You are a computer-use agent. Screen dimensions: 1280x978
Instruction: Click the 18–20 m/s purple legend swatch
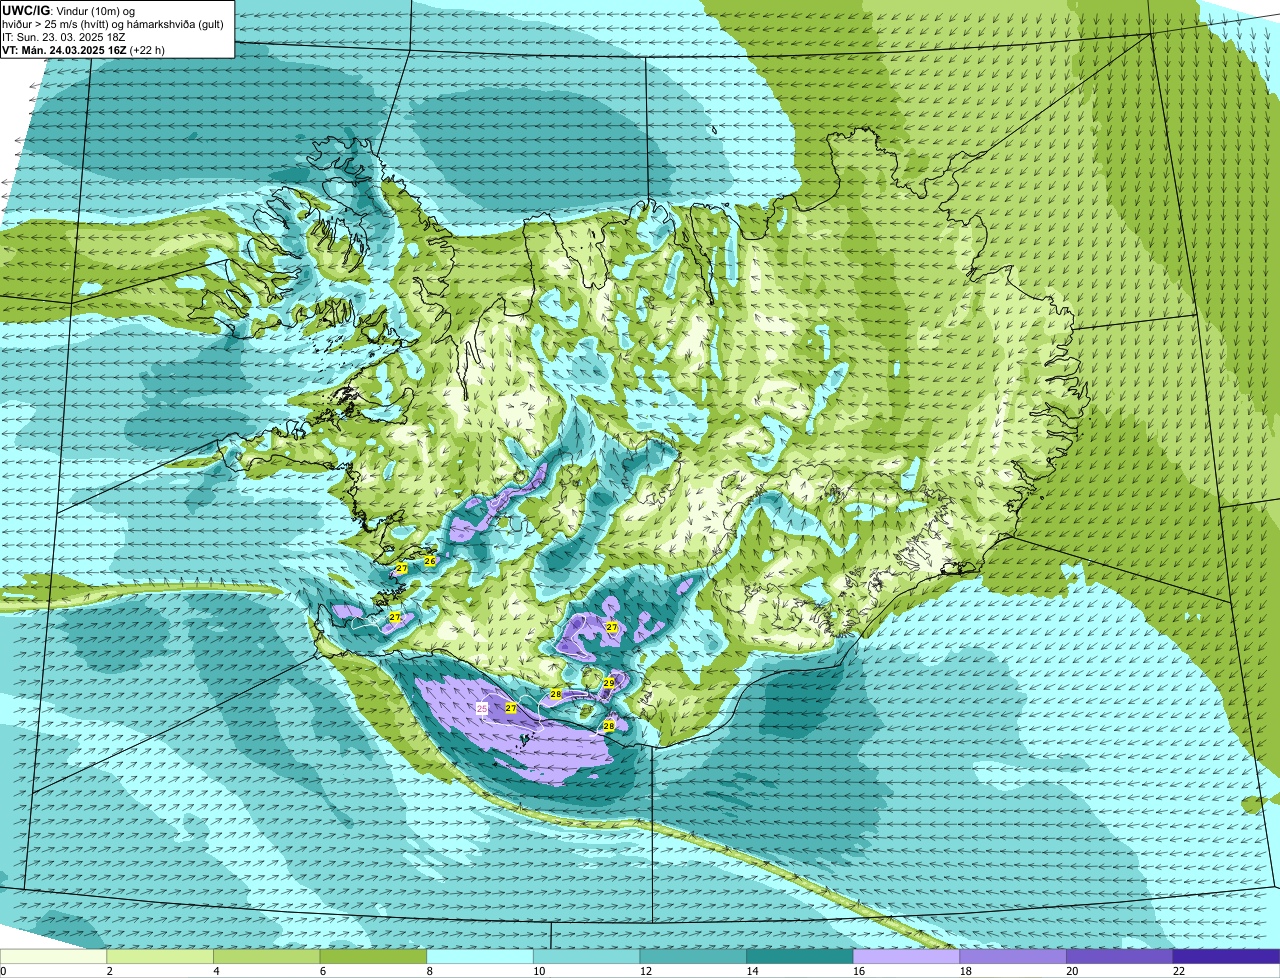(x=1012, y=957)
